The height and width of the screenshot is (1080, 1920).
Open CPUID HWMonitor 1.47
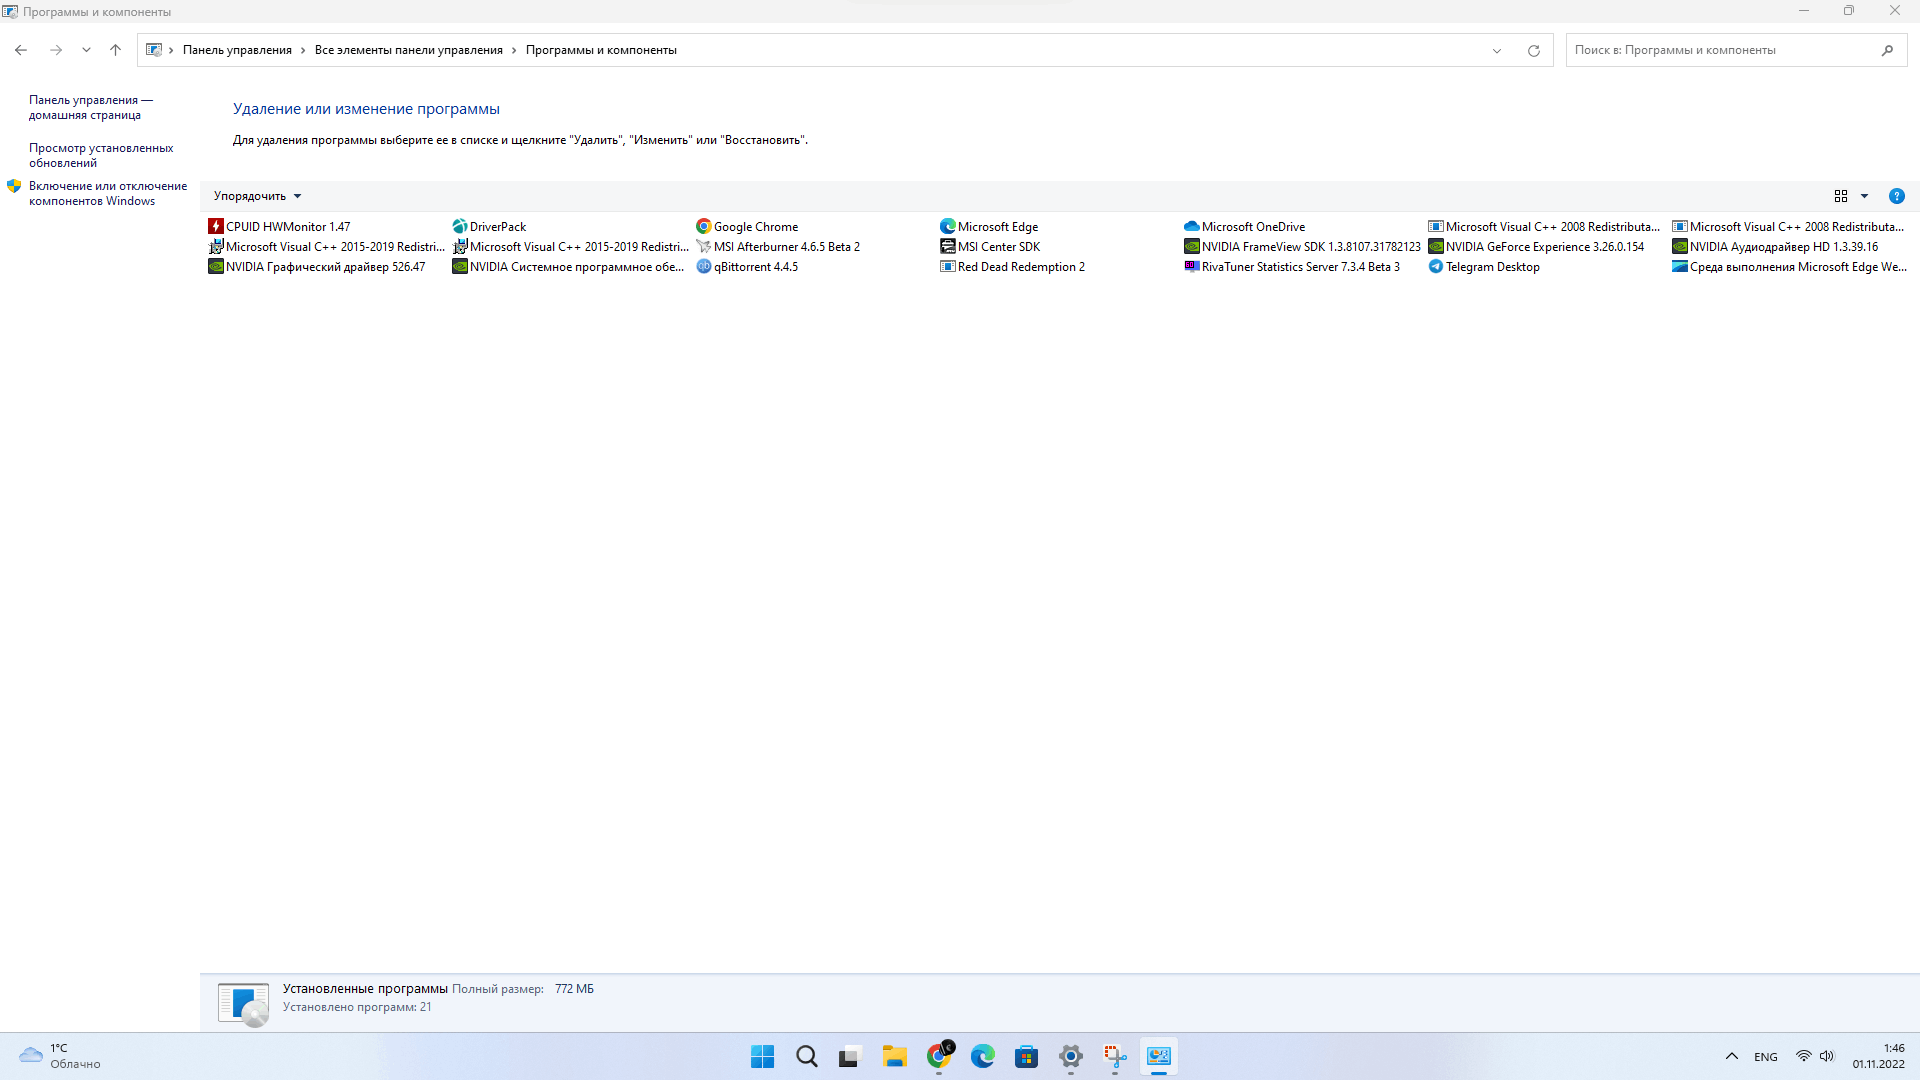(287, 227)
